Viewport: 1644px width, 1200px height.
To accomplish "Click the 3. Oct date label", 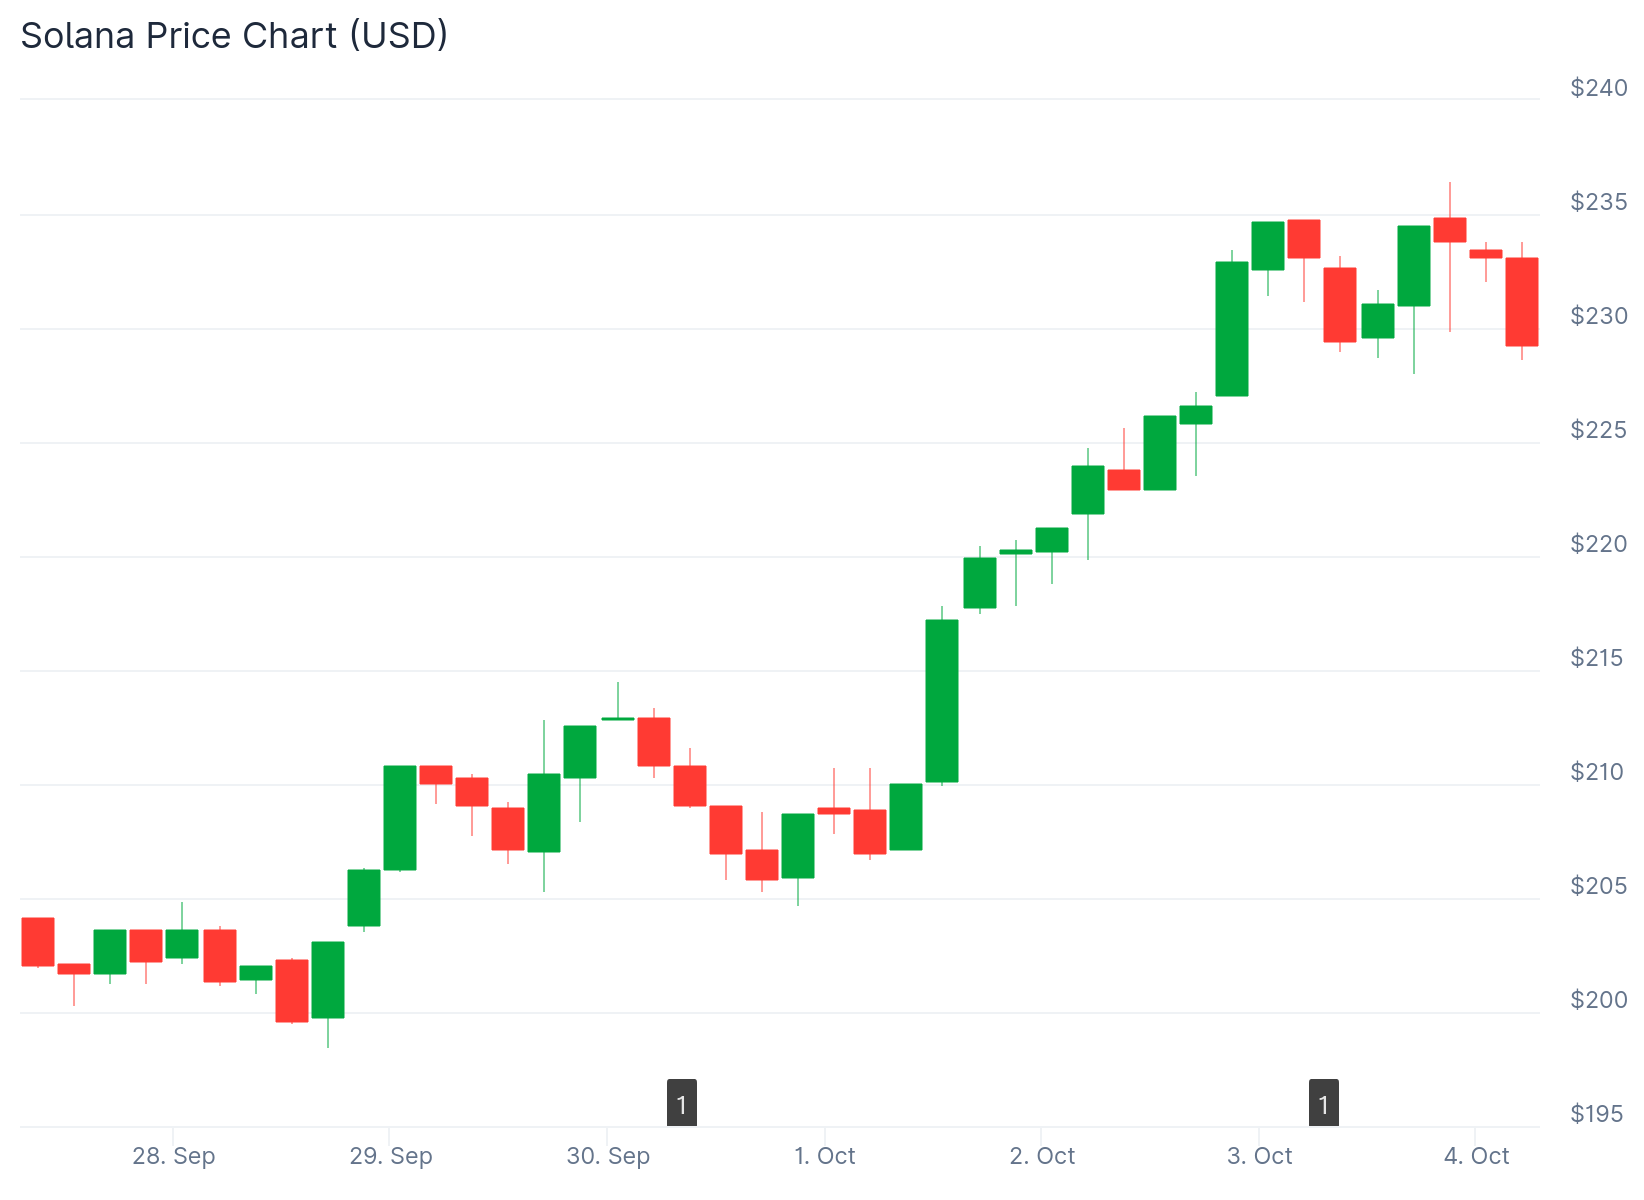I will 1259,1156.
